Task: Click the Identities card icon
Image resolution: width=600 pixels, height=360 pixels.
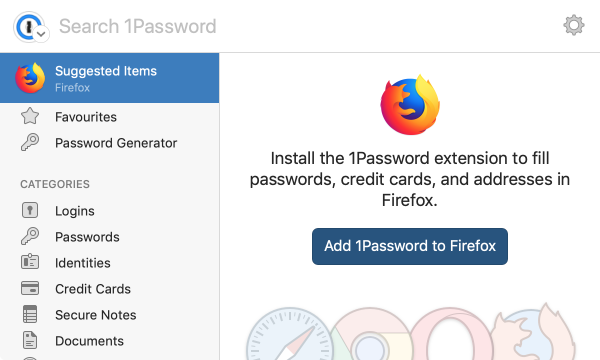Action: [30, 262]
